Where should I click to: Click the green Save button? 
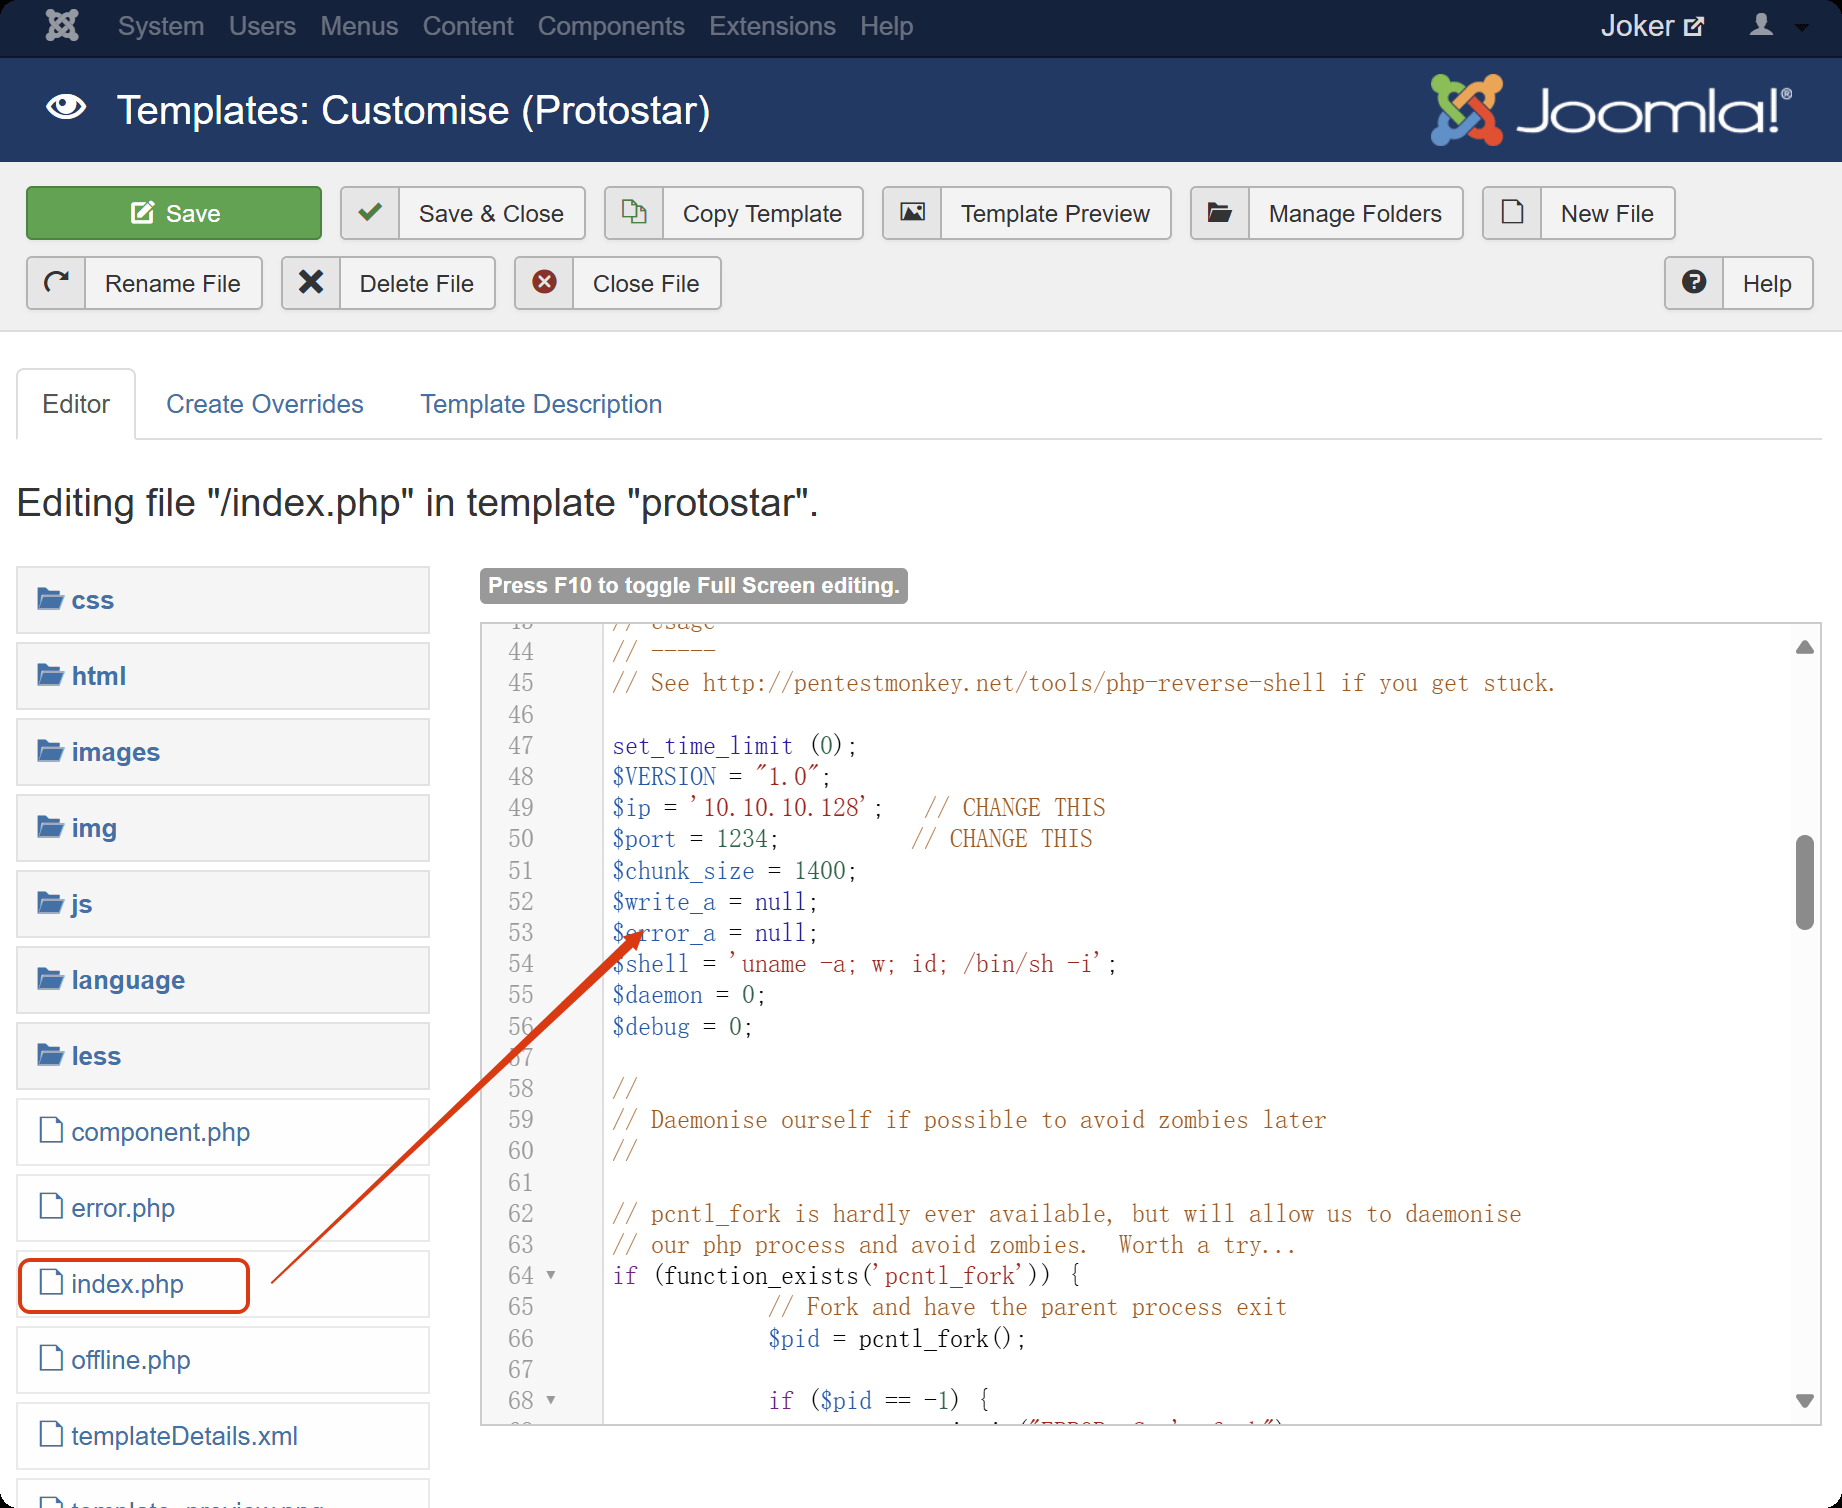click(174, 213)
